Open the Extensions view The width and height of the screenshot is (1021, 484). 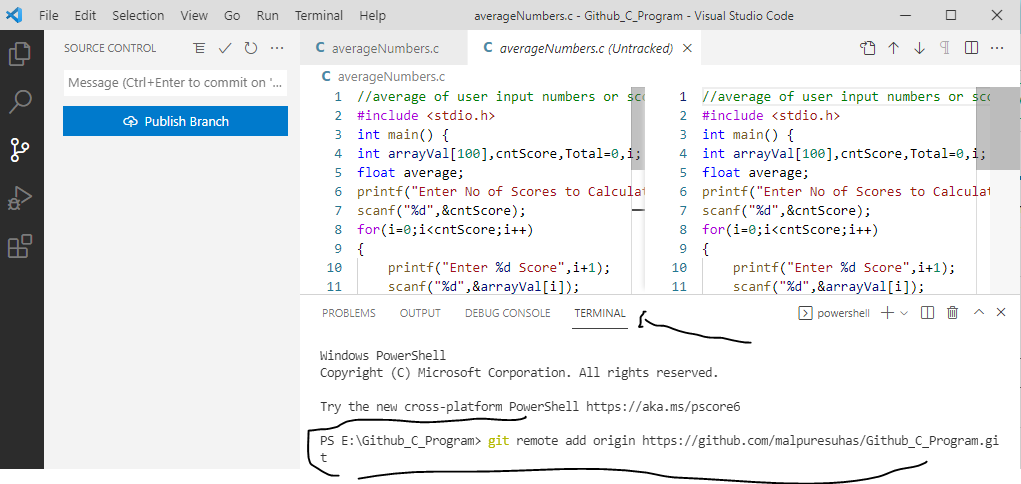20,246
